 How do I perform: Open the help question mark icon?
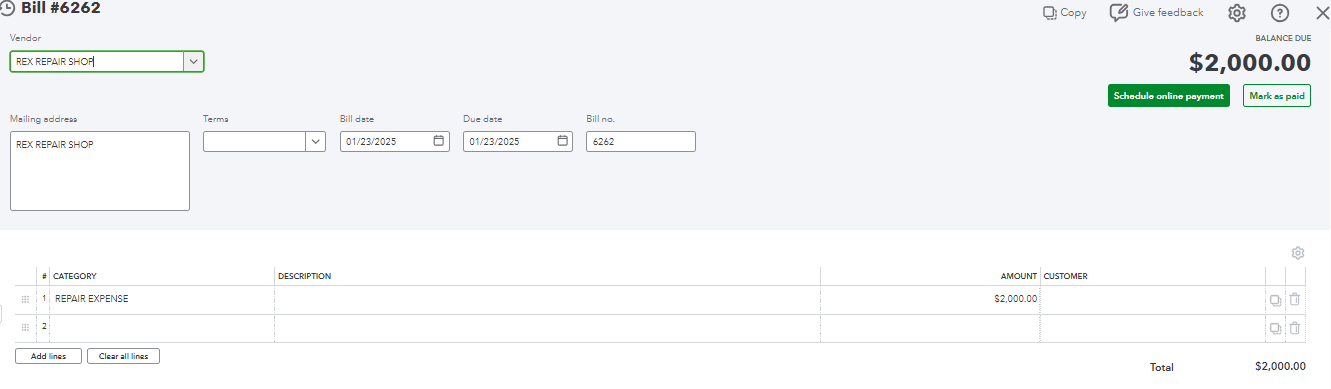[1279, 13]
